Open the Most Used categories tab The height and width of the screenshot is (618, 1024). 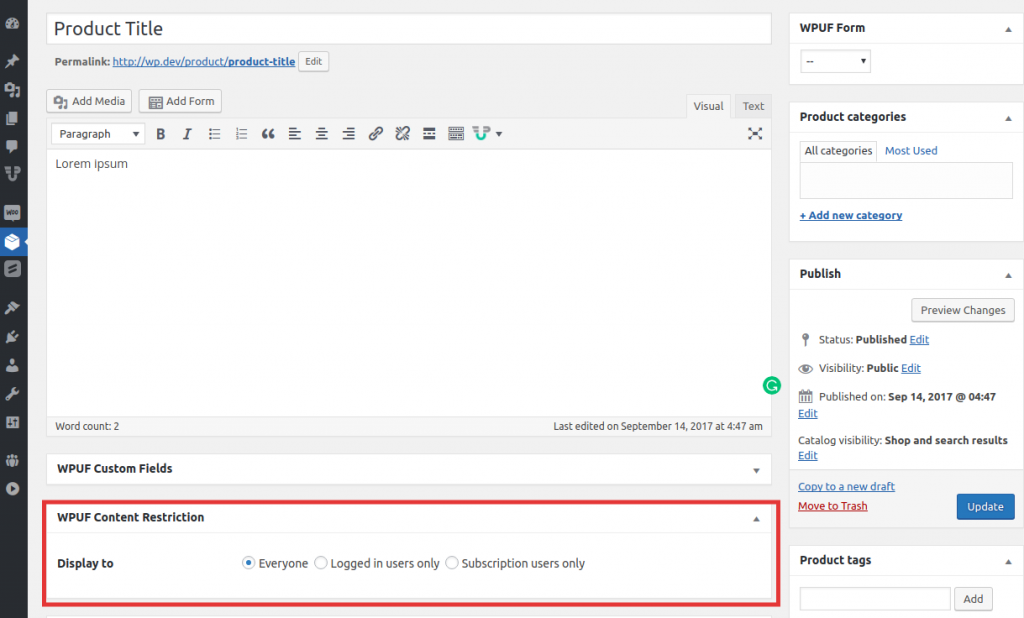[910, 150]
